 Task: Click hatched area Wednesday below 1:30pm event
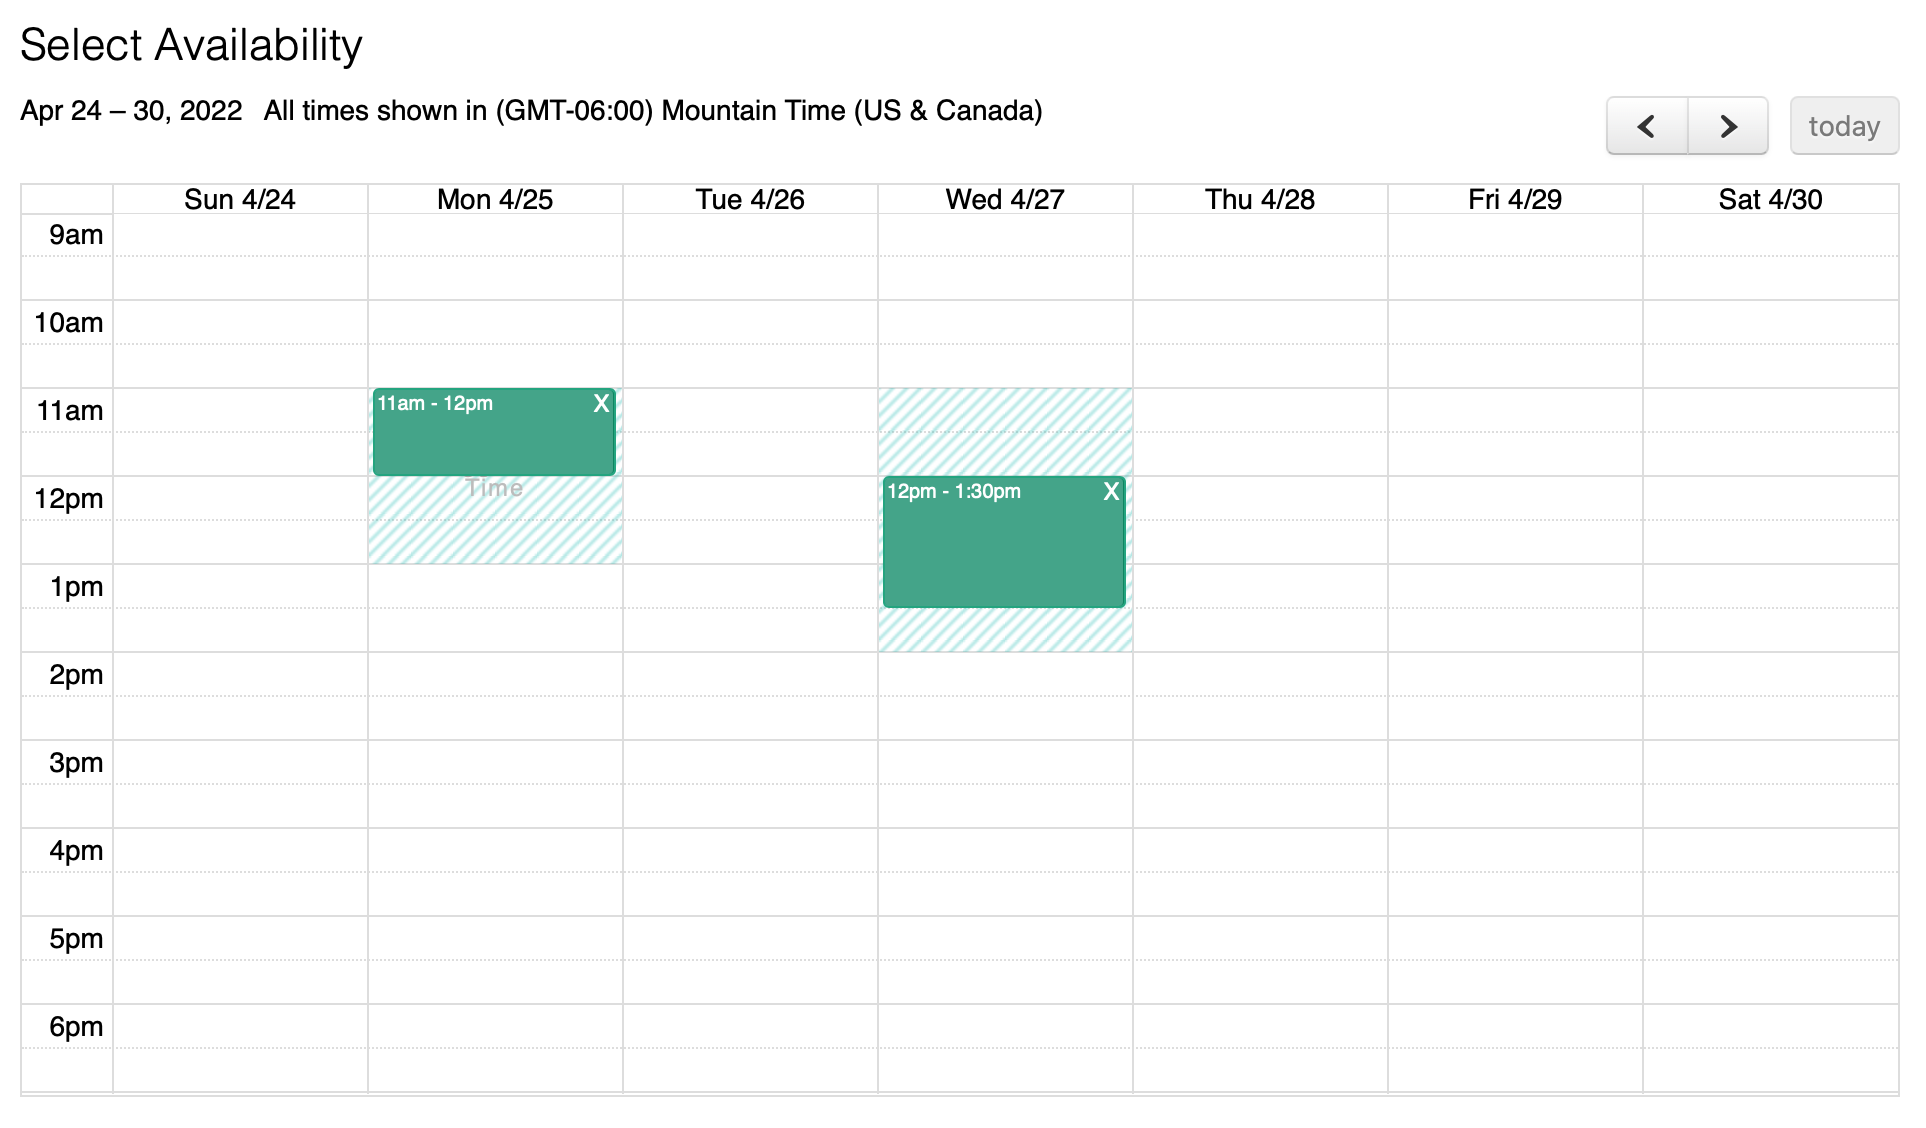pyautogui.click(x=1005, y=630)
